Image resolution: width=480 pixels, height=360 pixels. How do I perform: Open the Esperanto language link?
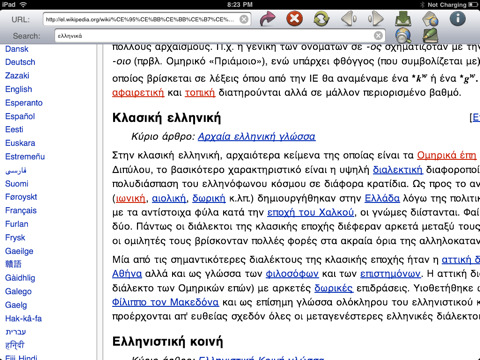(x=24, y=103)
